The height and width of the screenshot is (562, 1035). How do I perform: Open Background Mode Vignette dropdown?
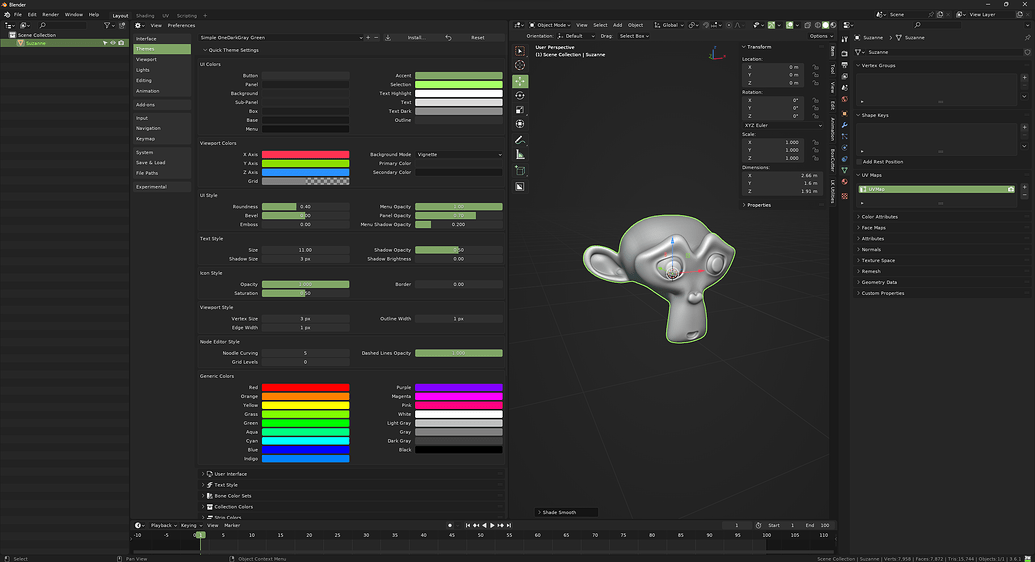[x=459, y=155]
